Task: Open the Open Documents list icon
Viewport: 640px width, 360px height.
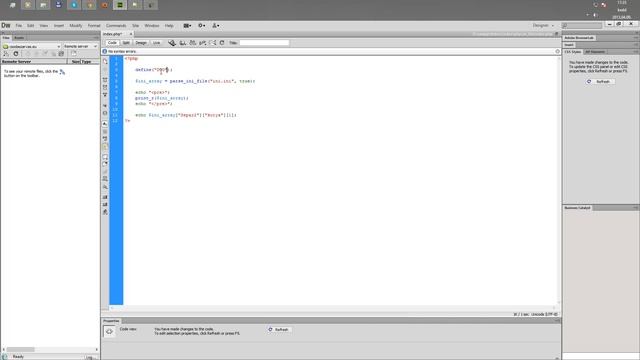Action: (105, 62)
